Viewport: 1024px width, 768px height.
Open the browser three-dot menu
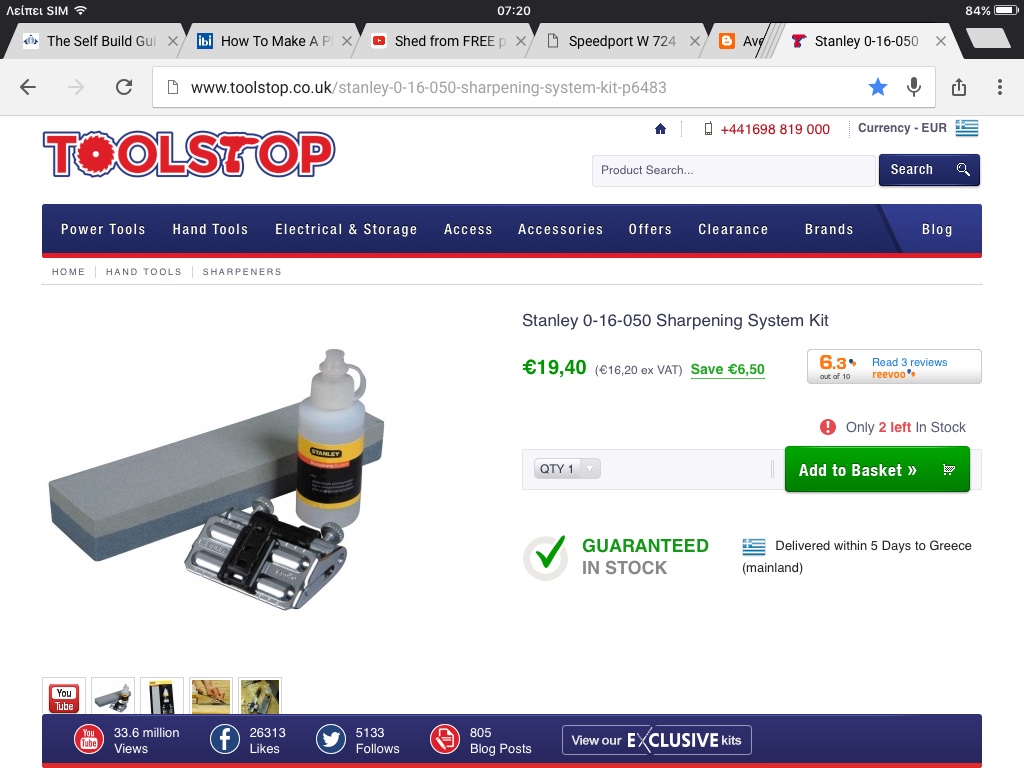(999, 87)
